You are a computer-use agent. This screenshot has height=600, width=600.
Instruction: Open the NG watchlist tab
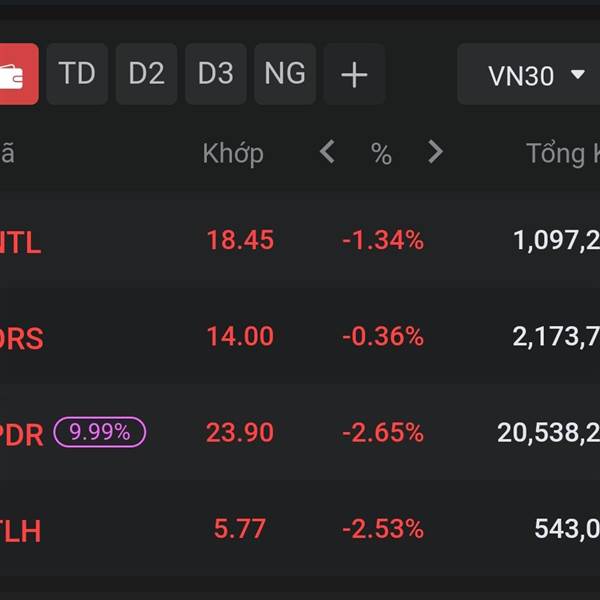(284, 74)
